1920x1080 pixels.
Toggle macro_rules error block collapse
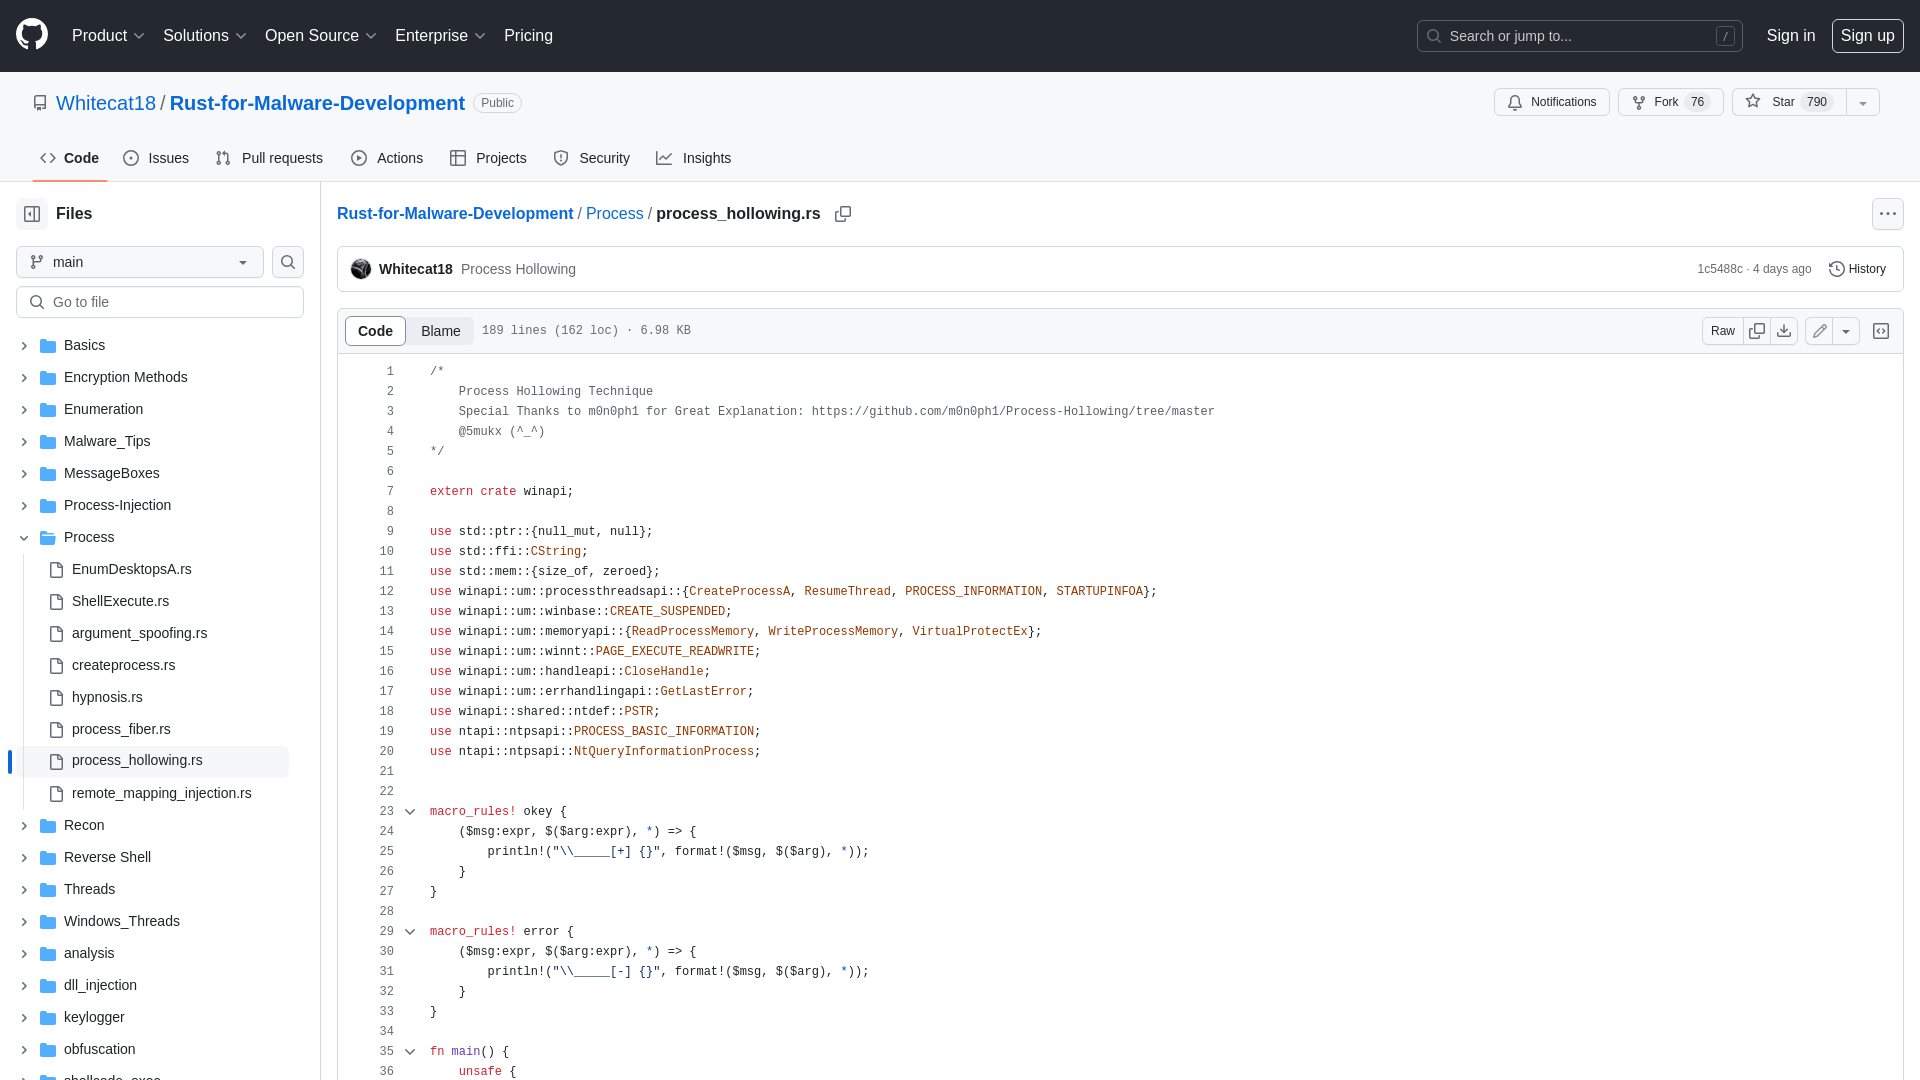tap(410, 931)
